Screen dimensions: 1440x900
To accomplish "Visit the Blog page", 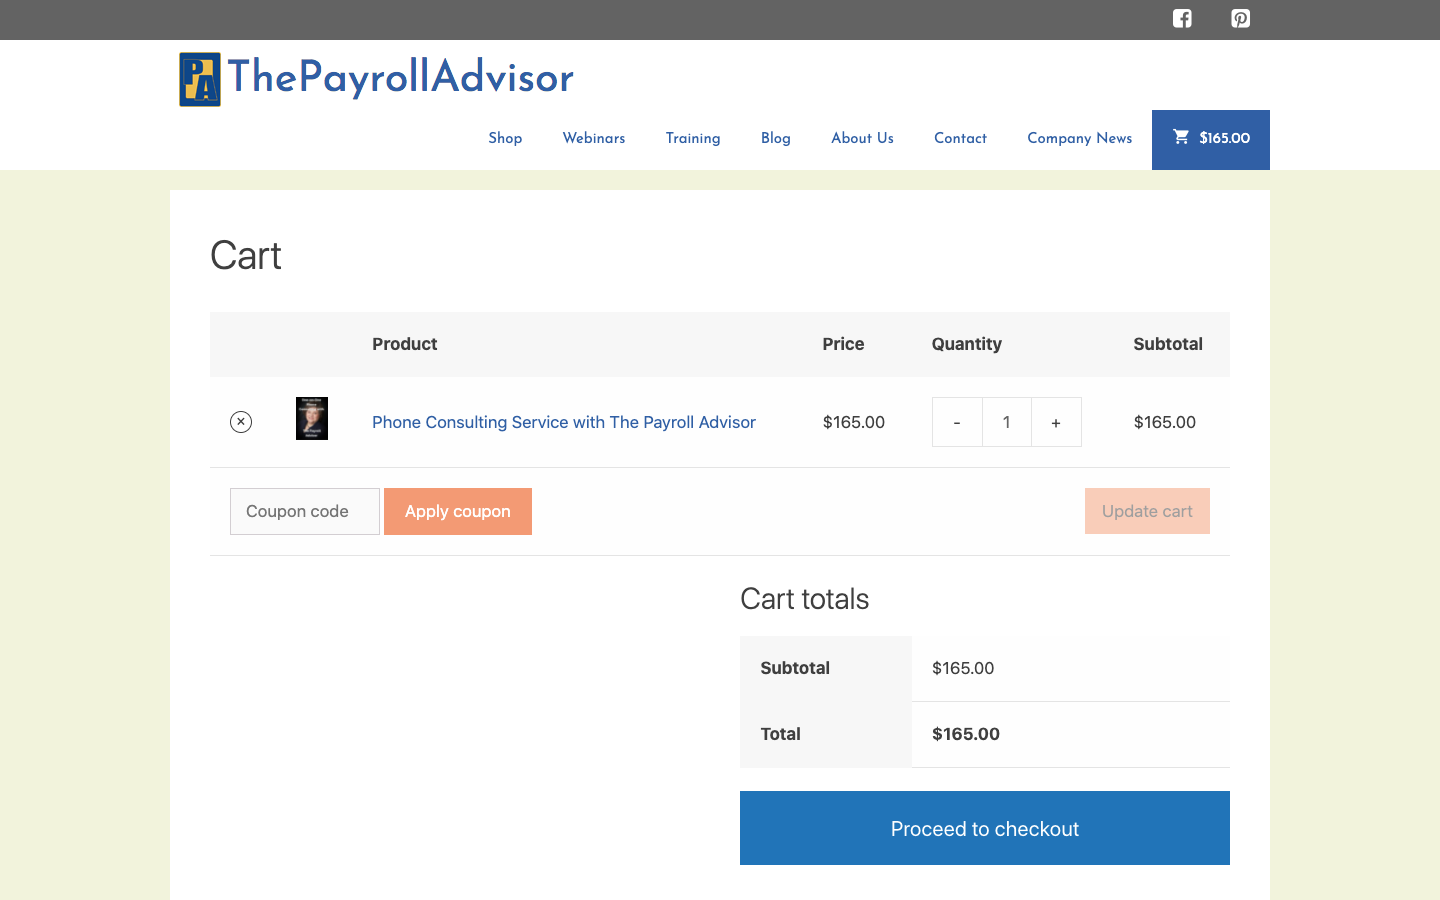I will click(776, 138).
